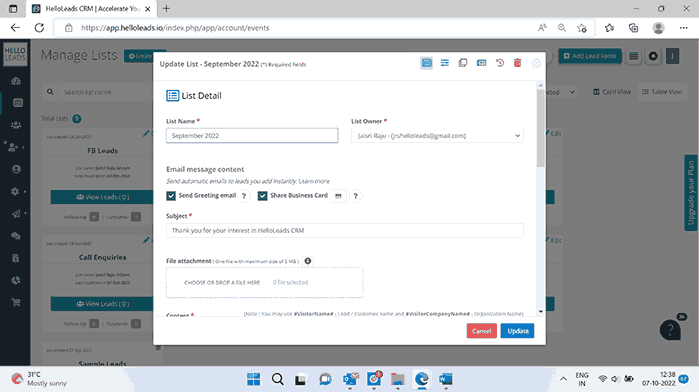Click the help icon beside Share Business Card
699x392 pixels.
coord(355,196)
